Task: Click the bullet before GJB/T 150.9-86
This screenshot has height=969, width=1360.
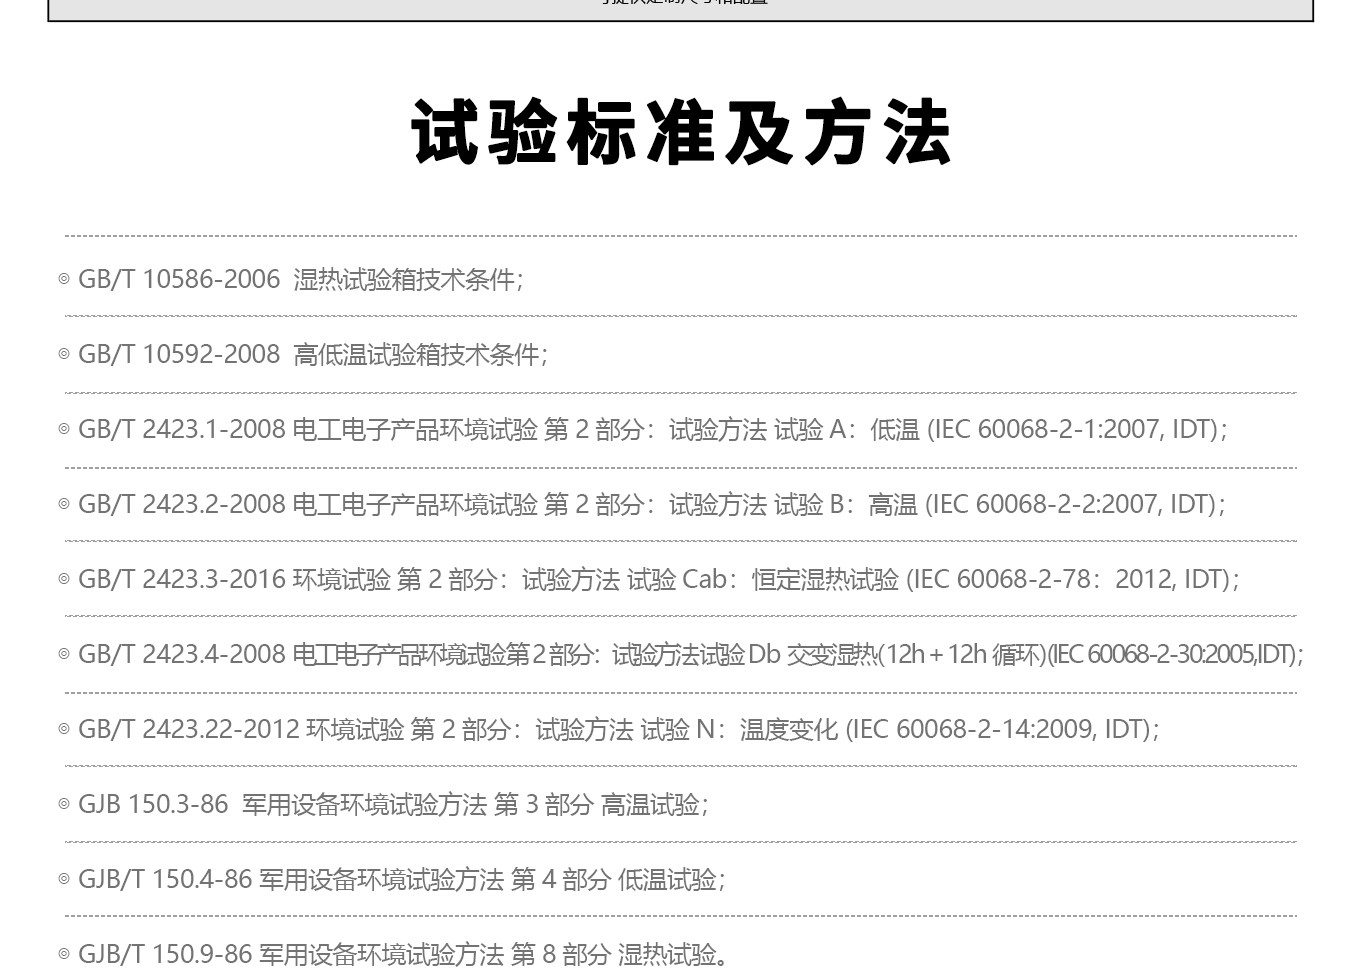Action: pos(64,955)
